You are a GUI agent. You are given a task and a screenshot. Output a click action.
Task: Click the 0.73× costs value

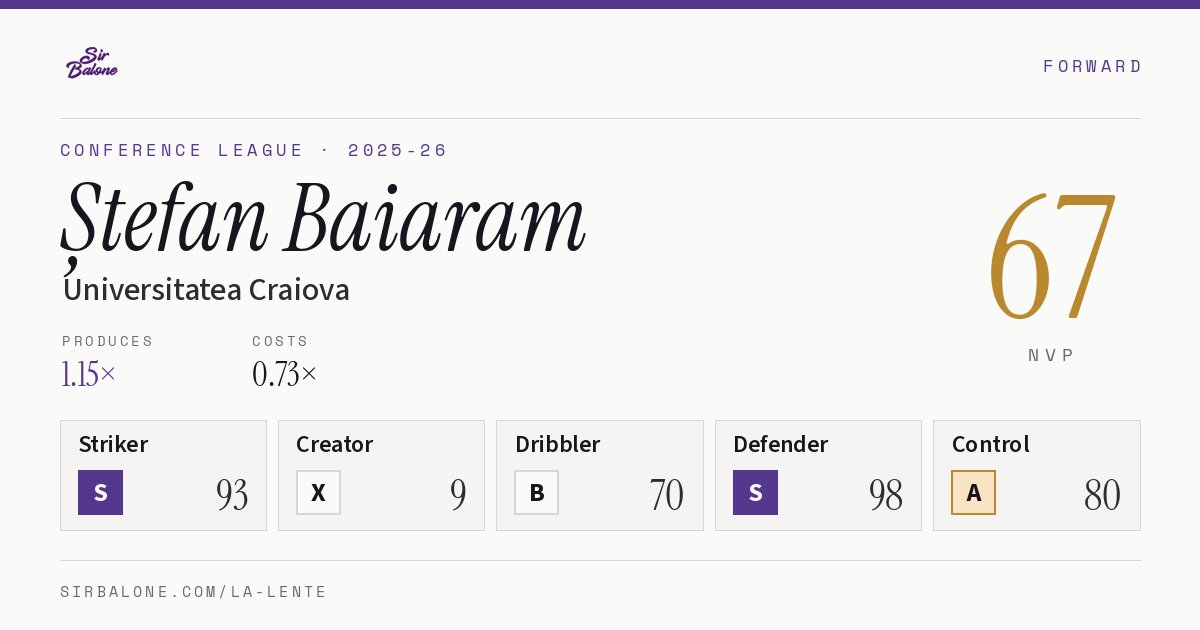284,374
